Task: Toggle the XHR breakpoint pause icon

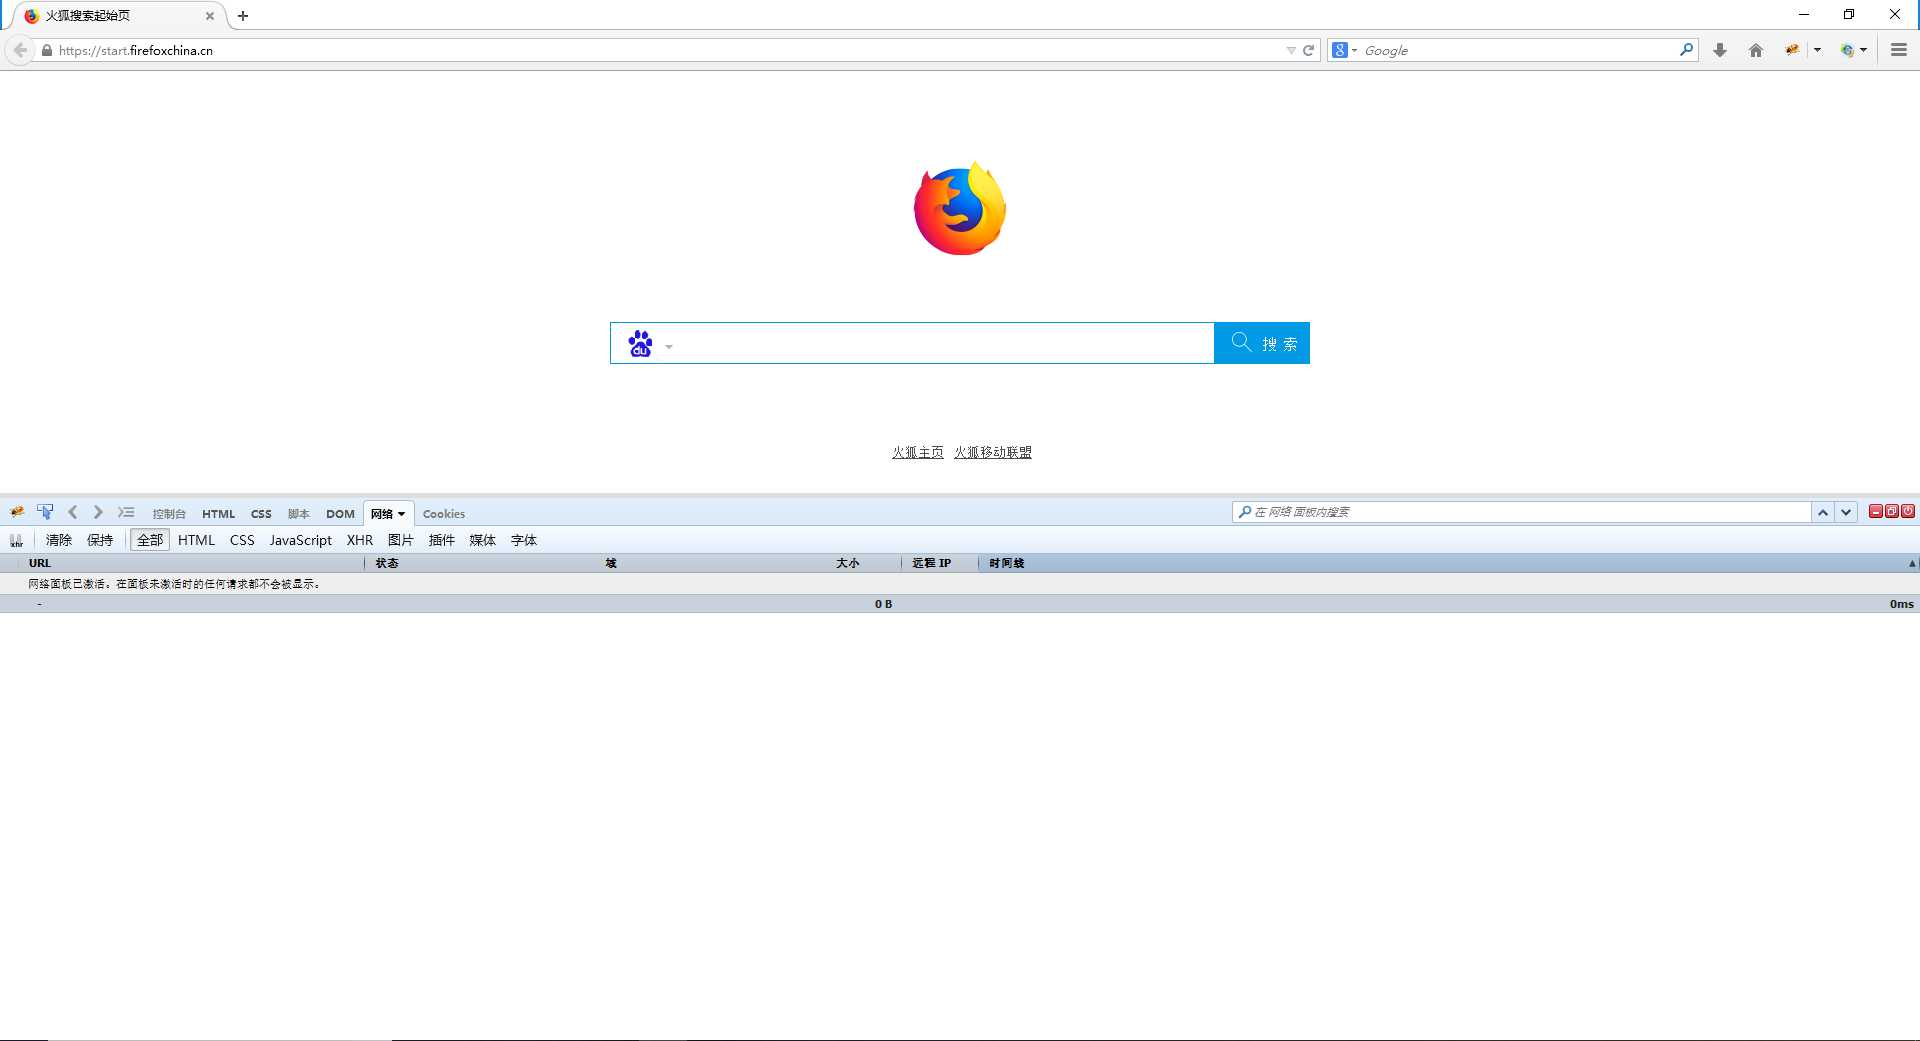Action: (x=17, y=541)
